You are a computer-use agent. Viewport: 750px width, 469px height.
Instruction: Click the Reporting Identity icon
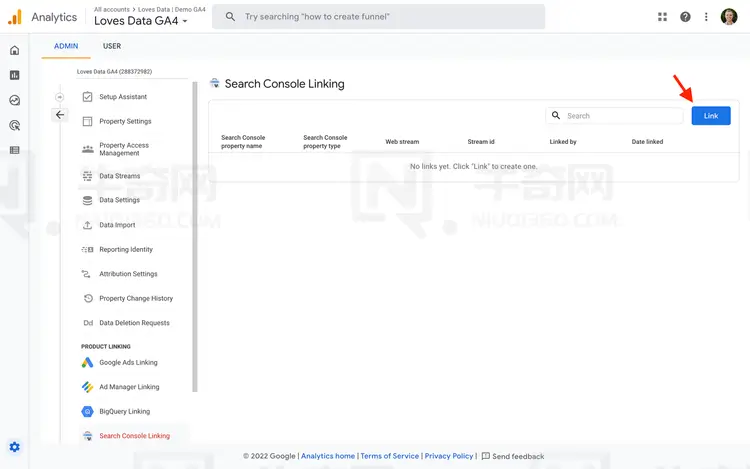[88, 250]
